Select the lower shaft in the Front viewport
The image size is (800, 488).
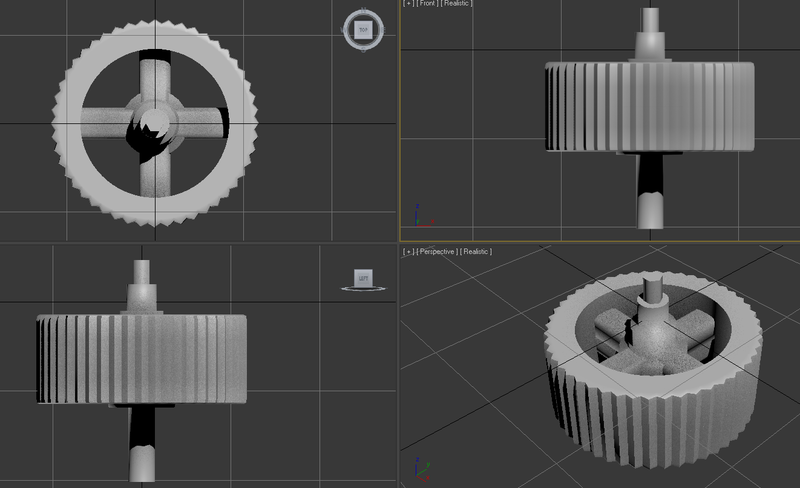pos(650,200)
